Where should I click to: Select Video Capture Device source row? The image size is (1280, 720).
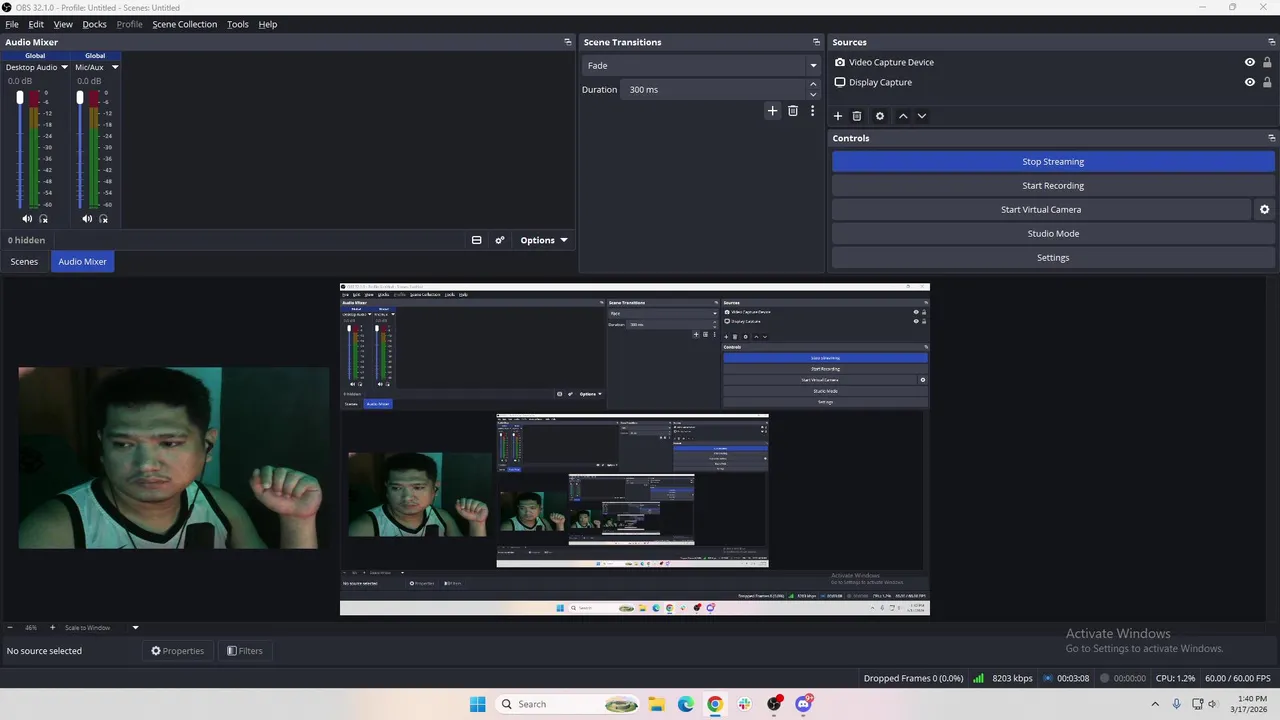1053,62
